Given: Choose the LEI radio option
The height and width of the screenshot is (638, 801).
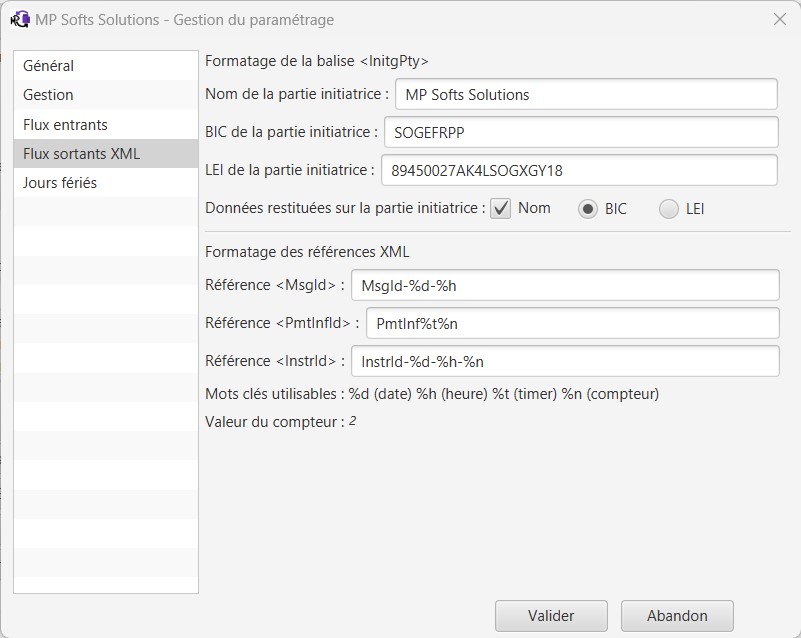Looking at the screenshot, I should point(669,209).
